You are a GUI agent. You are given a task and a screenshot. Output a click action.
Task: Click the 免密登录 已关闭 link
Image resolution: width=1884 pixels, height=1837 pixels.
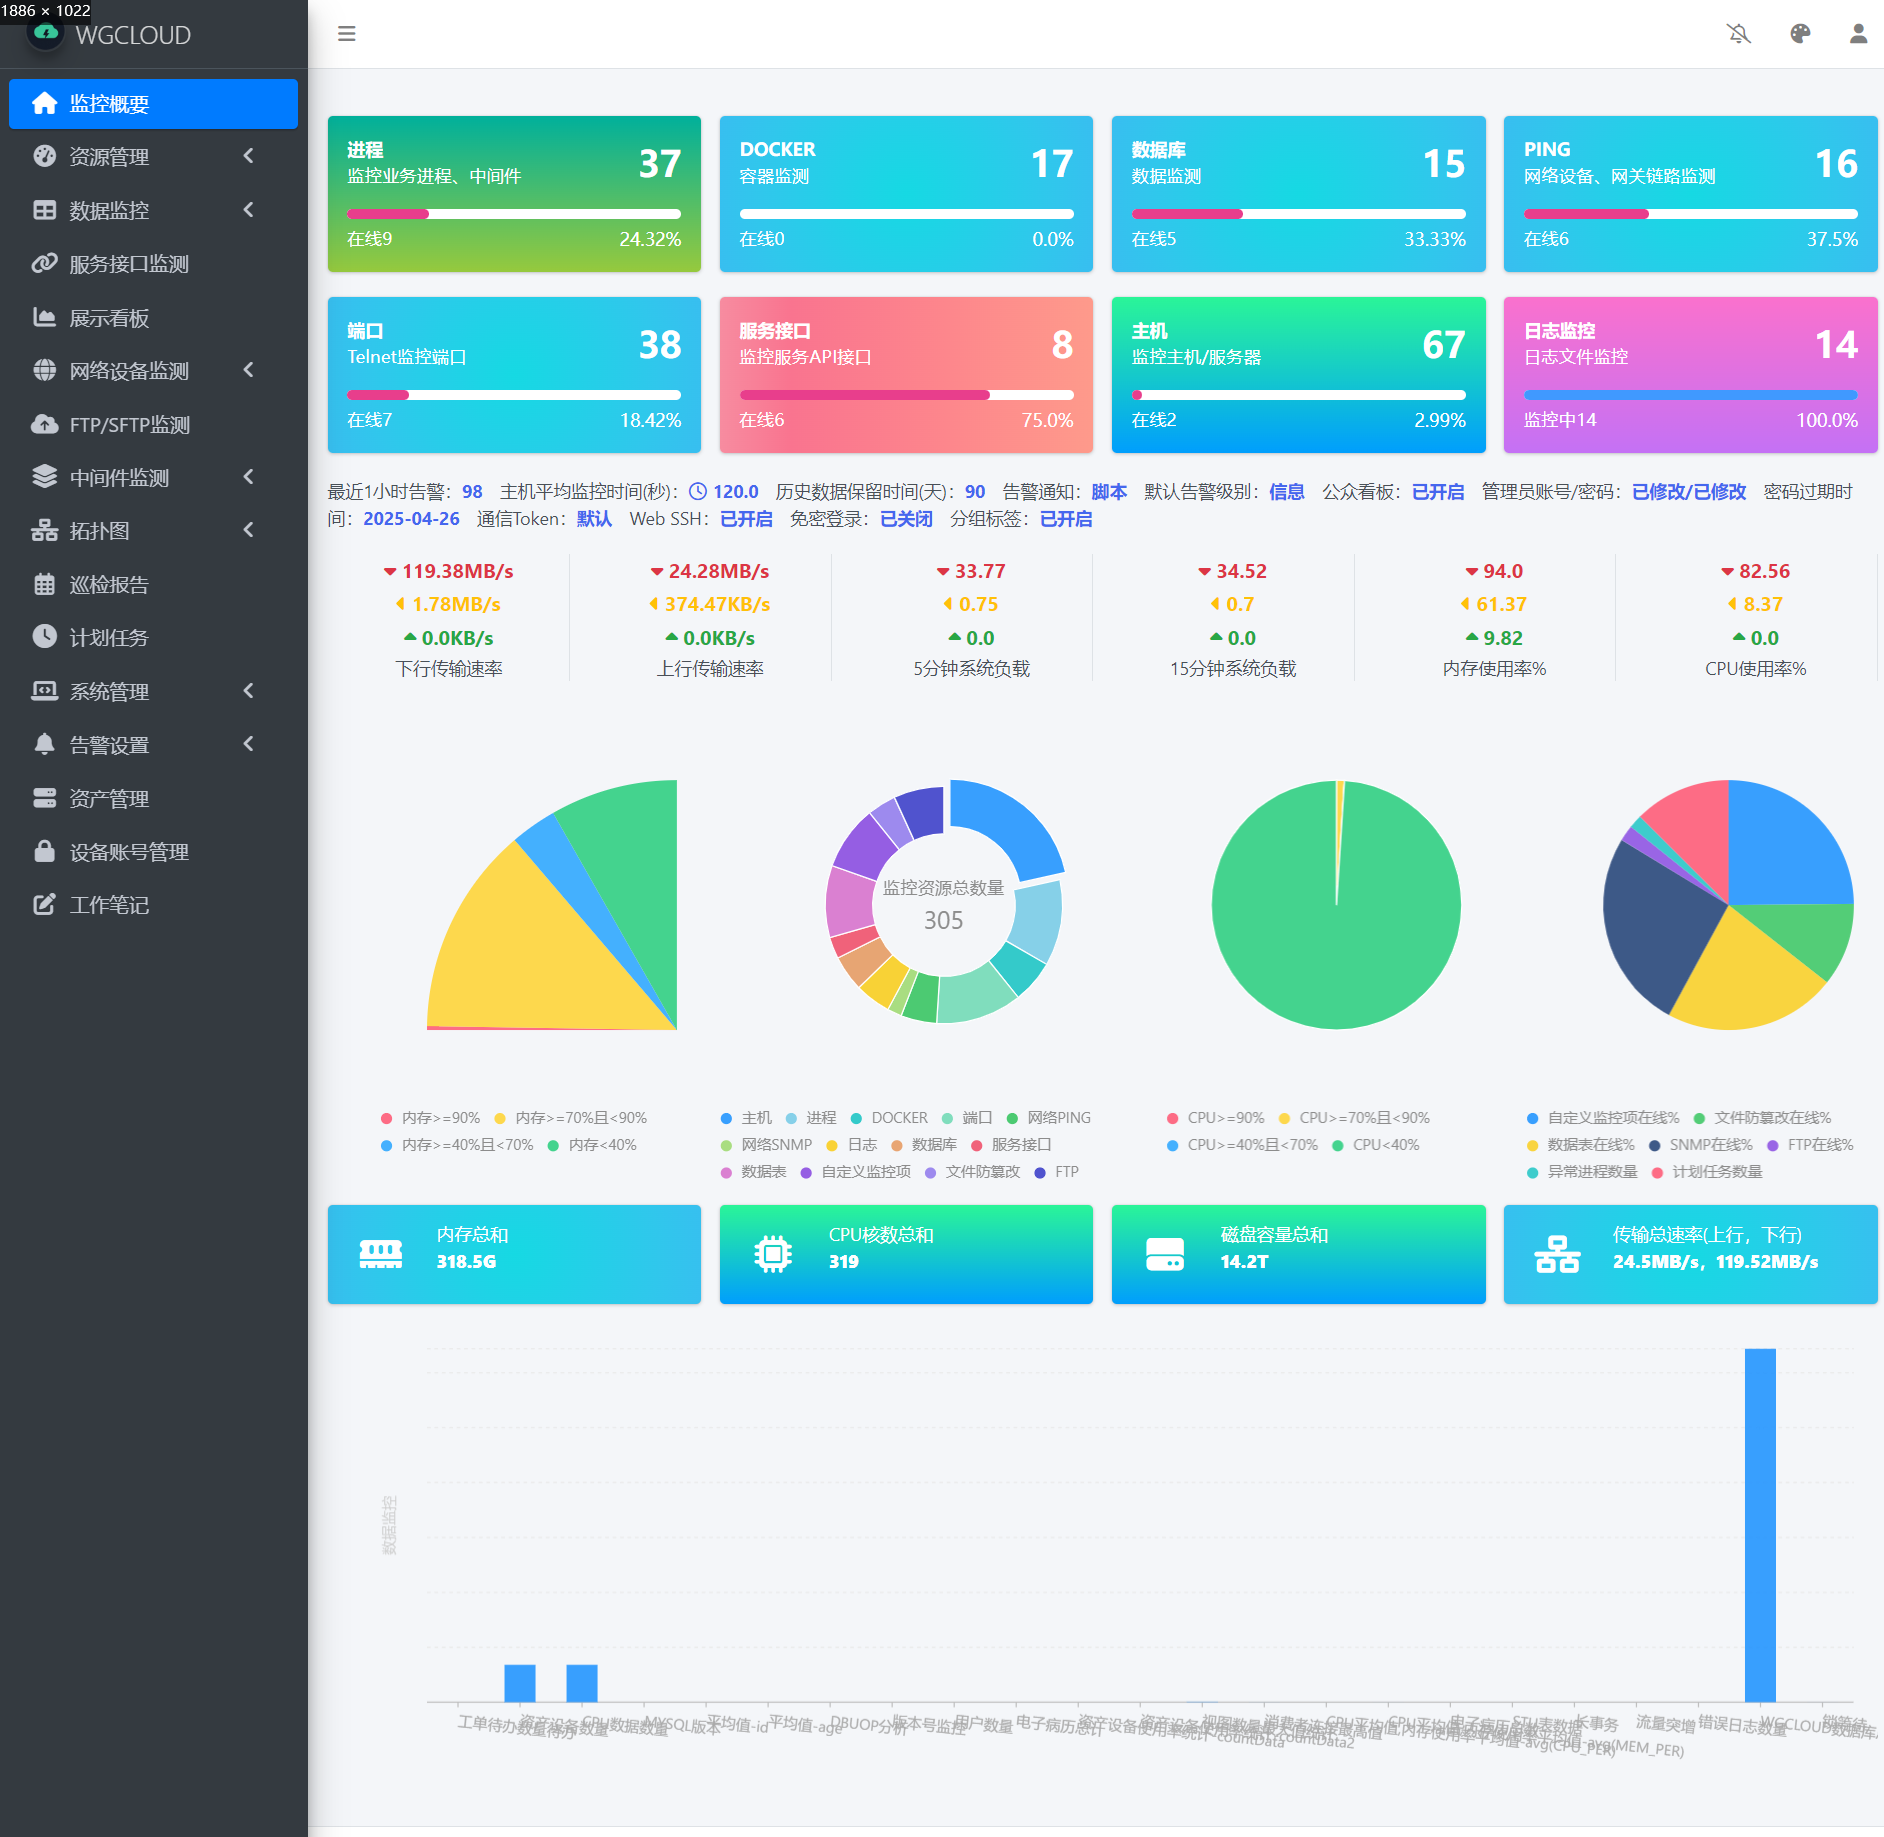point(906,519)
